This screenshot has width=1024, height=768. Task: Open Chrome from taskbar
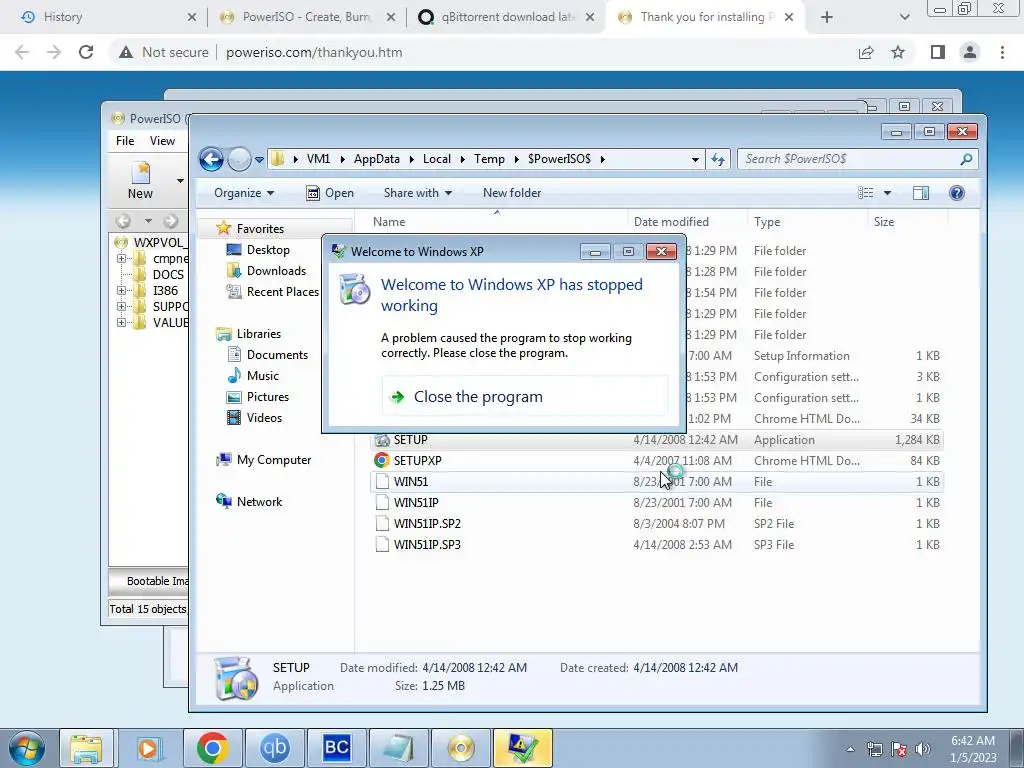point(212,748)
